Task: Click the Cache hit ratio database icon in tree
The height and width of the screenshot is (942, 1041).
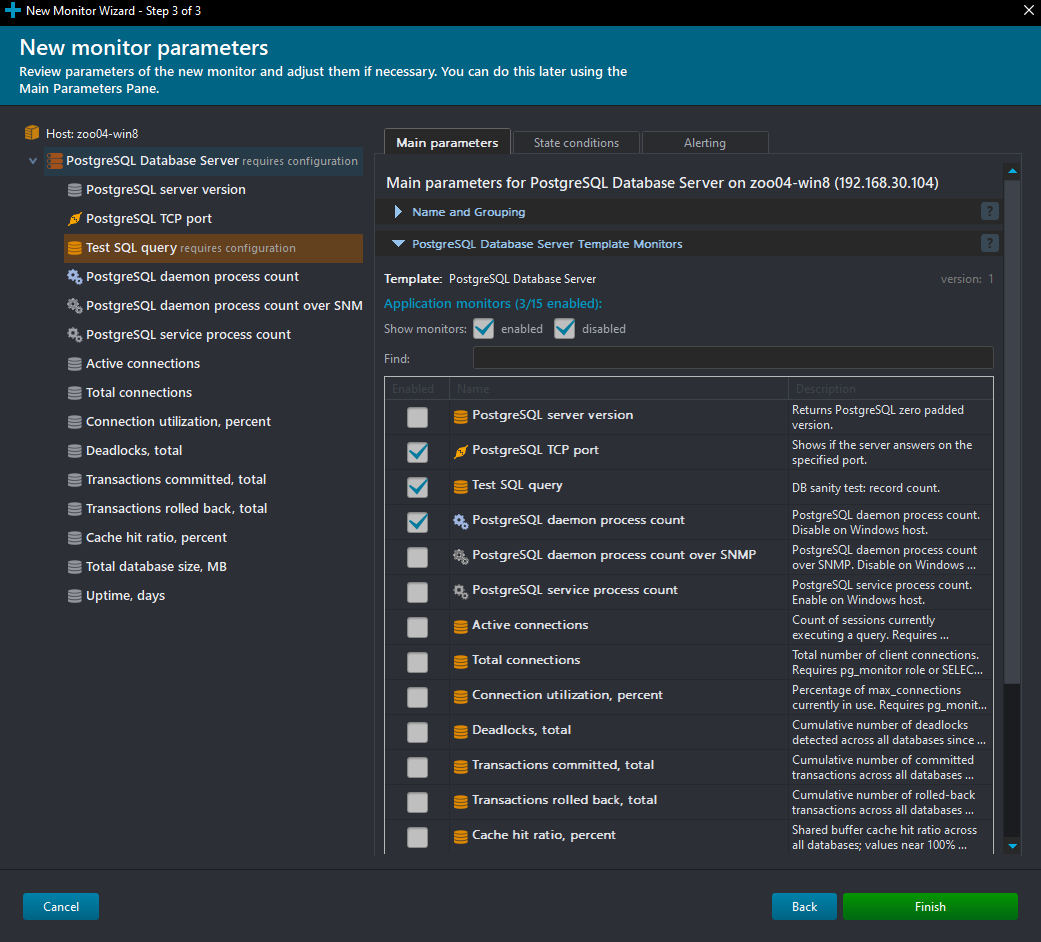Action: point(75,538)
